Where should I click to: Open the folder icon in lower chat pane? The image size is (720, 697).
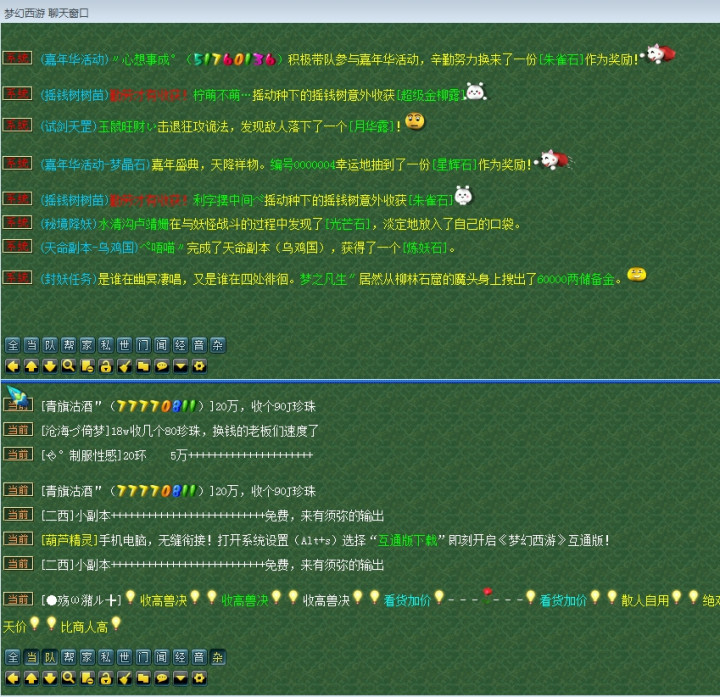[143, 678]
